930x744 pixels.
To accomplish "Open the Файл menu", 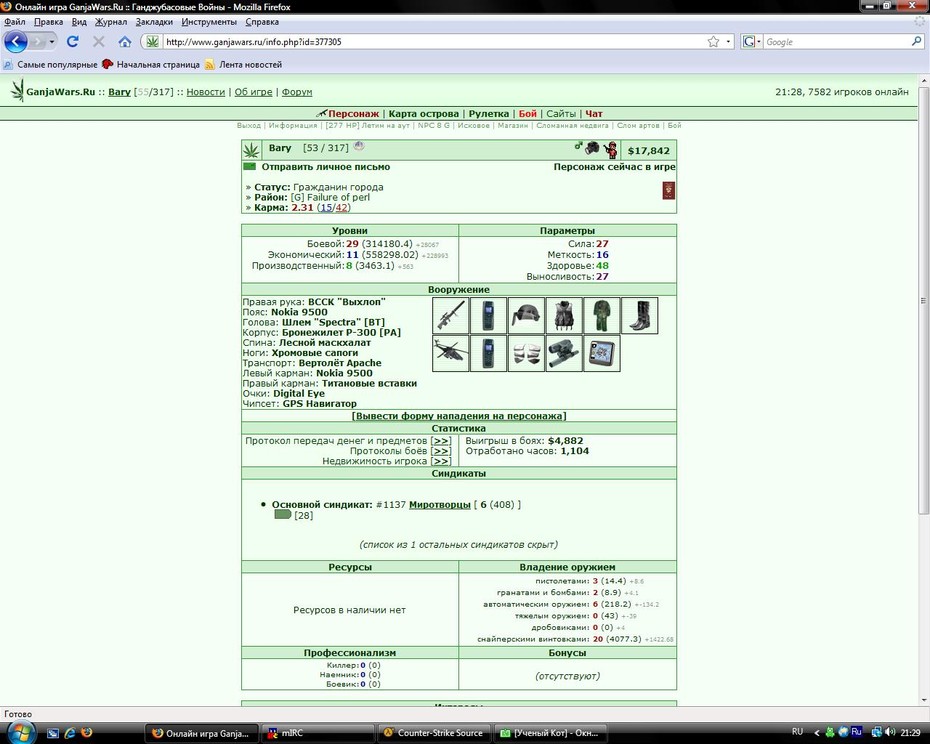I will pos(15,22).
